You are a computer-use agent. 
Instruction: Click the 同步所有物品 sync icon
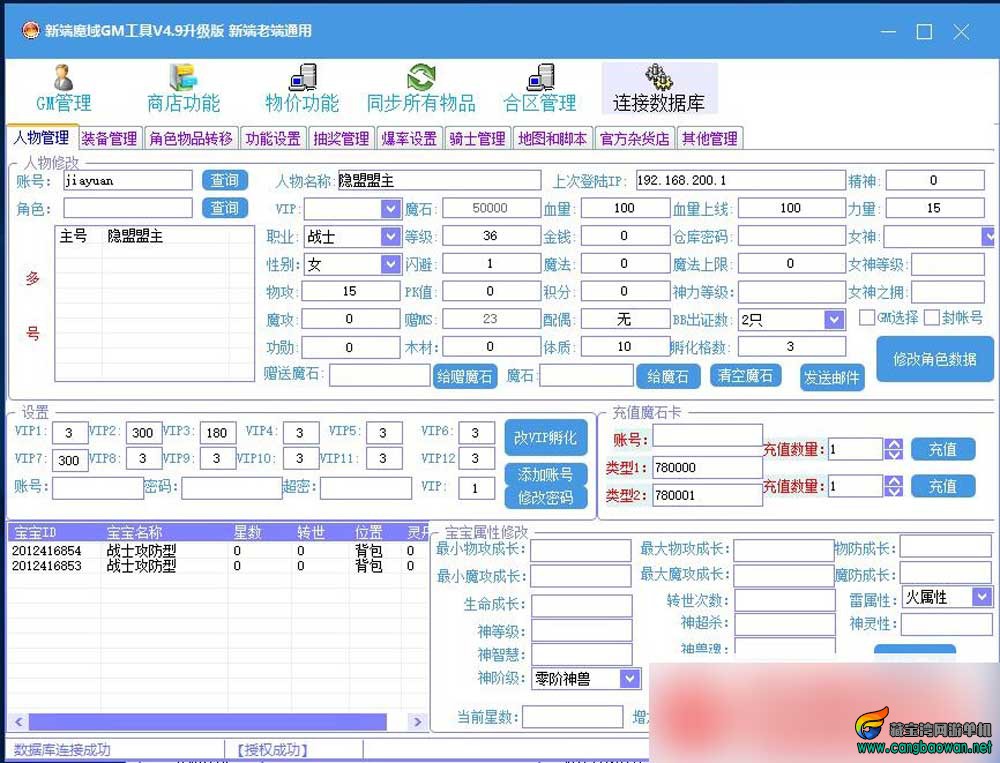tap(421, 78)
